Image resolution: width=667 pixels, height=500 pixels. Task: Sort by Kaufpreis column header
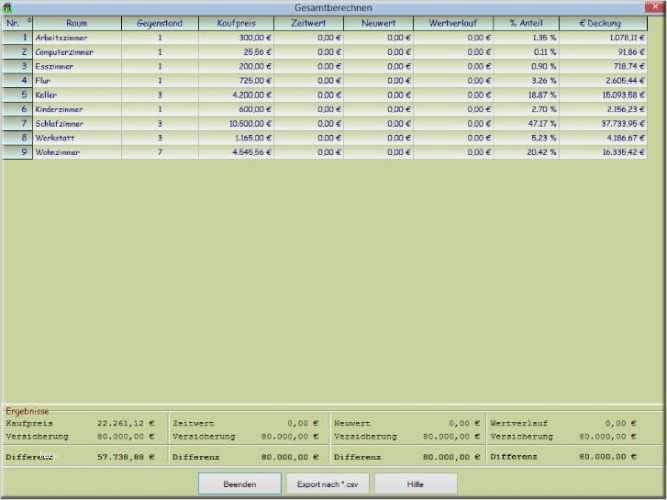(x=236, y=23)
